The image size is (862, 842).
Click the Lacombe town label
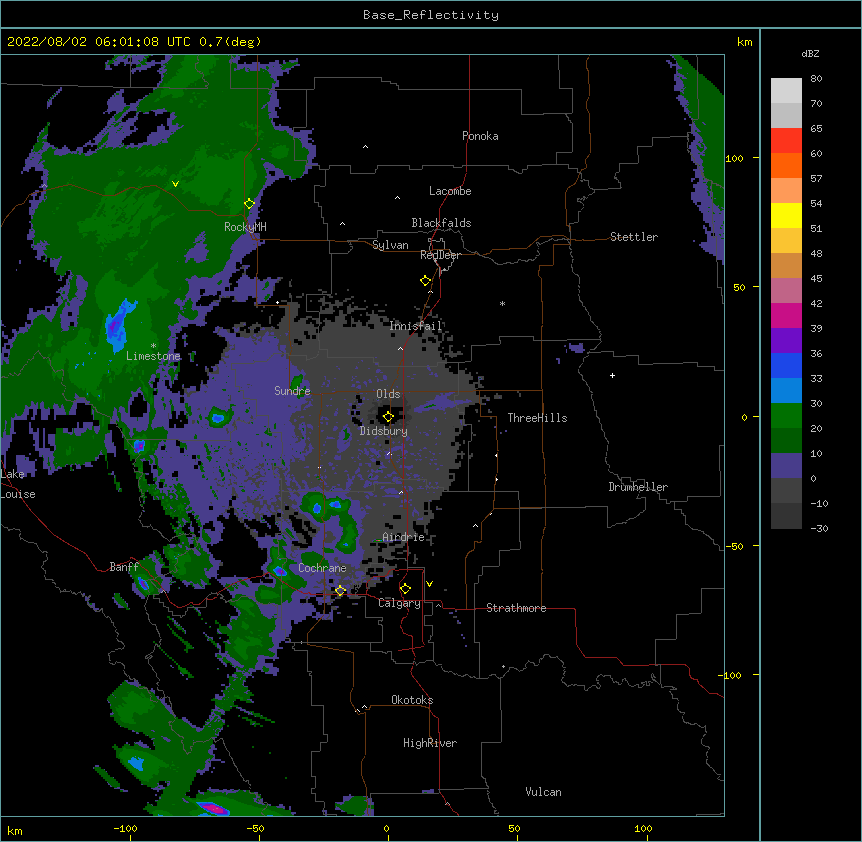(x=450, y=191)
